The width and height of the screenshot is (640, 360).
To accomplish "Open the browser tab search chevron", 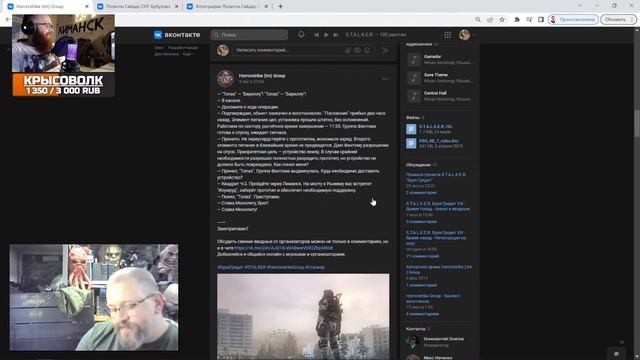I will 580,6.
